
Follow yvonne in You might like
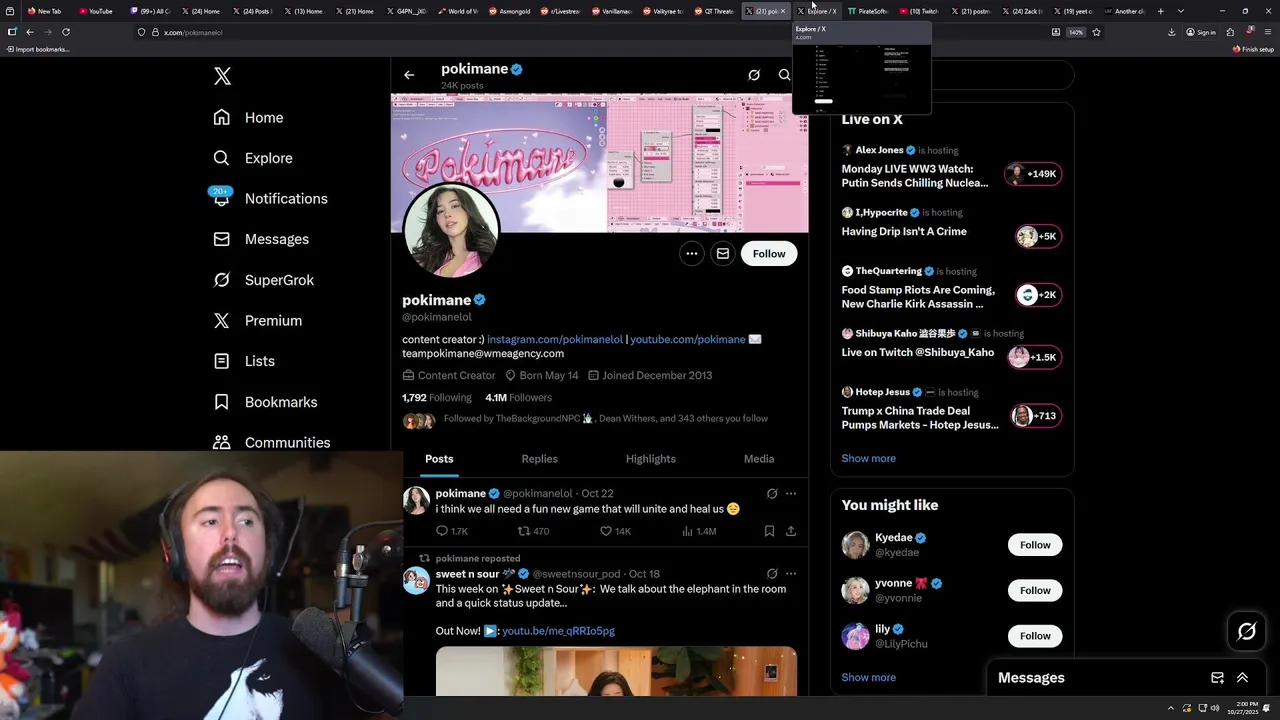click(1035, 590)
